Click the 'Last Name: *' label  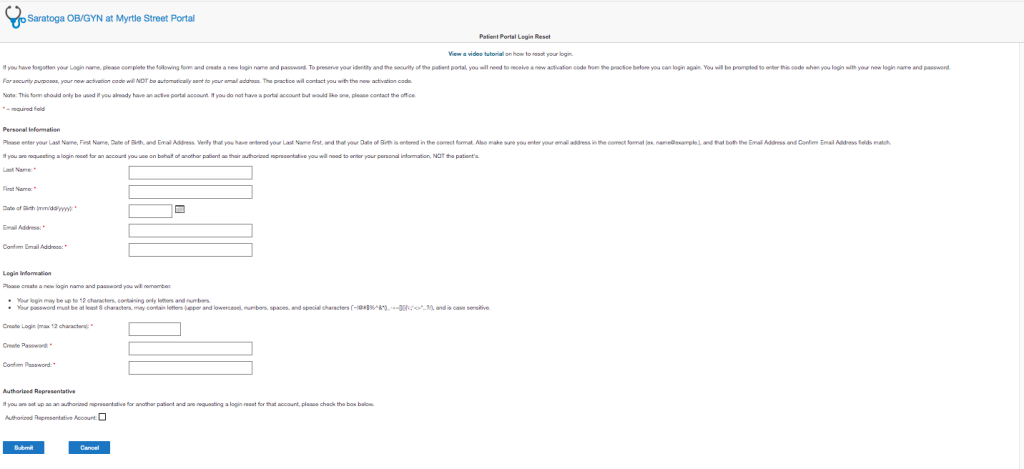tap(20, 170)
